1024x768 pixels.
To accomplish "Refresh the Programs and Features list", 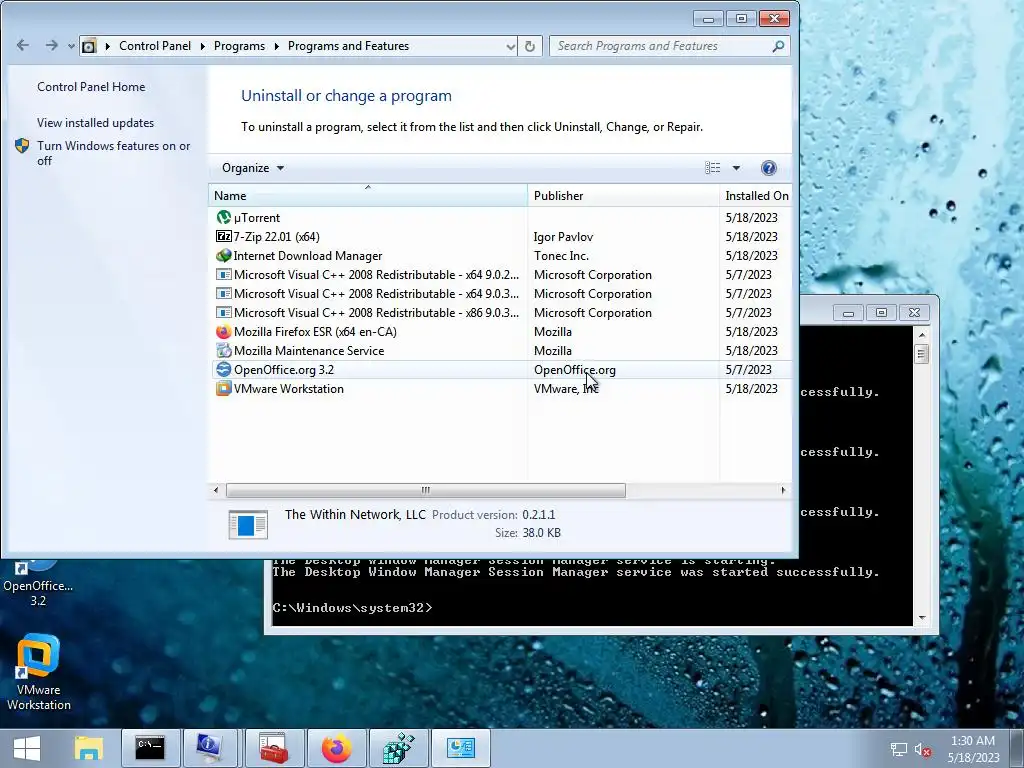I will (530, 46).
